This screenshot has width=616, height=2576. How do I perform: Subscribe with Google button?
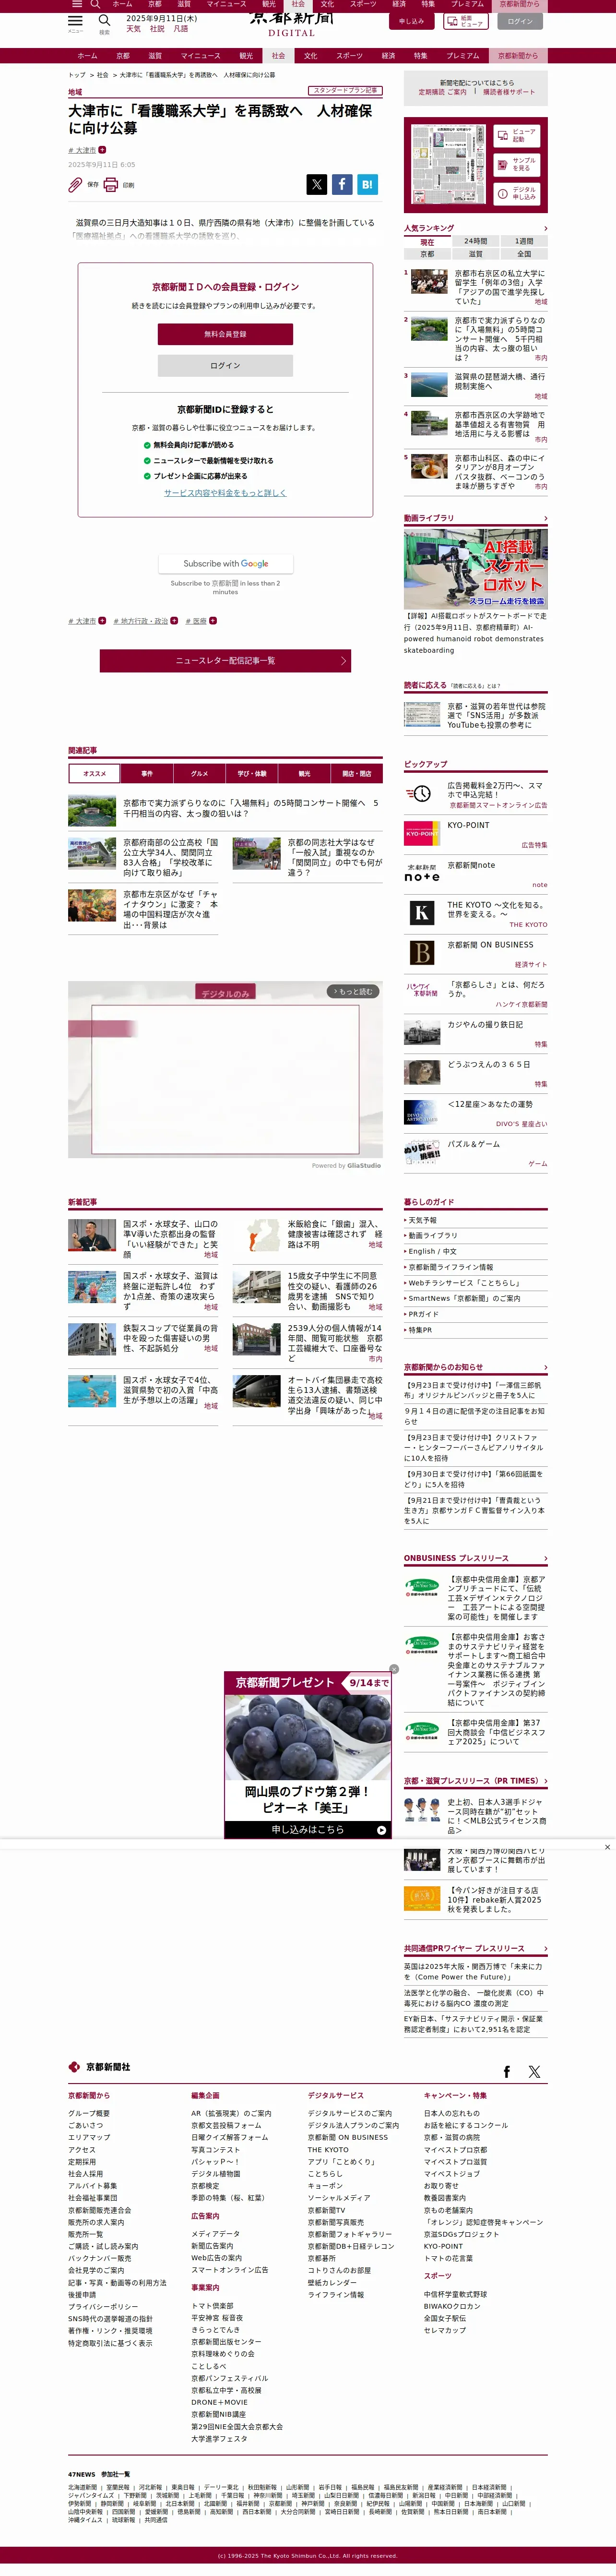[225, 564]
